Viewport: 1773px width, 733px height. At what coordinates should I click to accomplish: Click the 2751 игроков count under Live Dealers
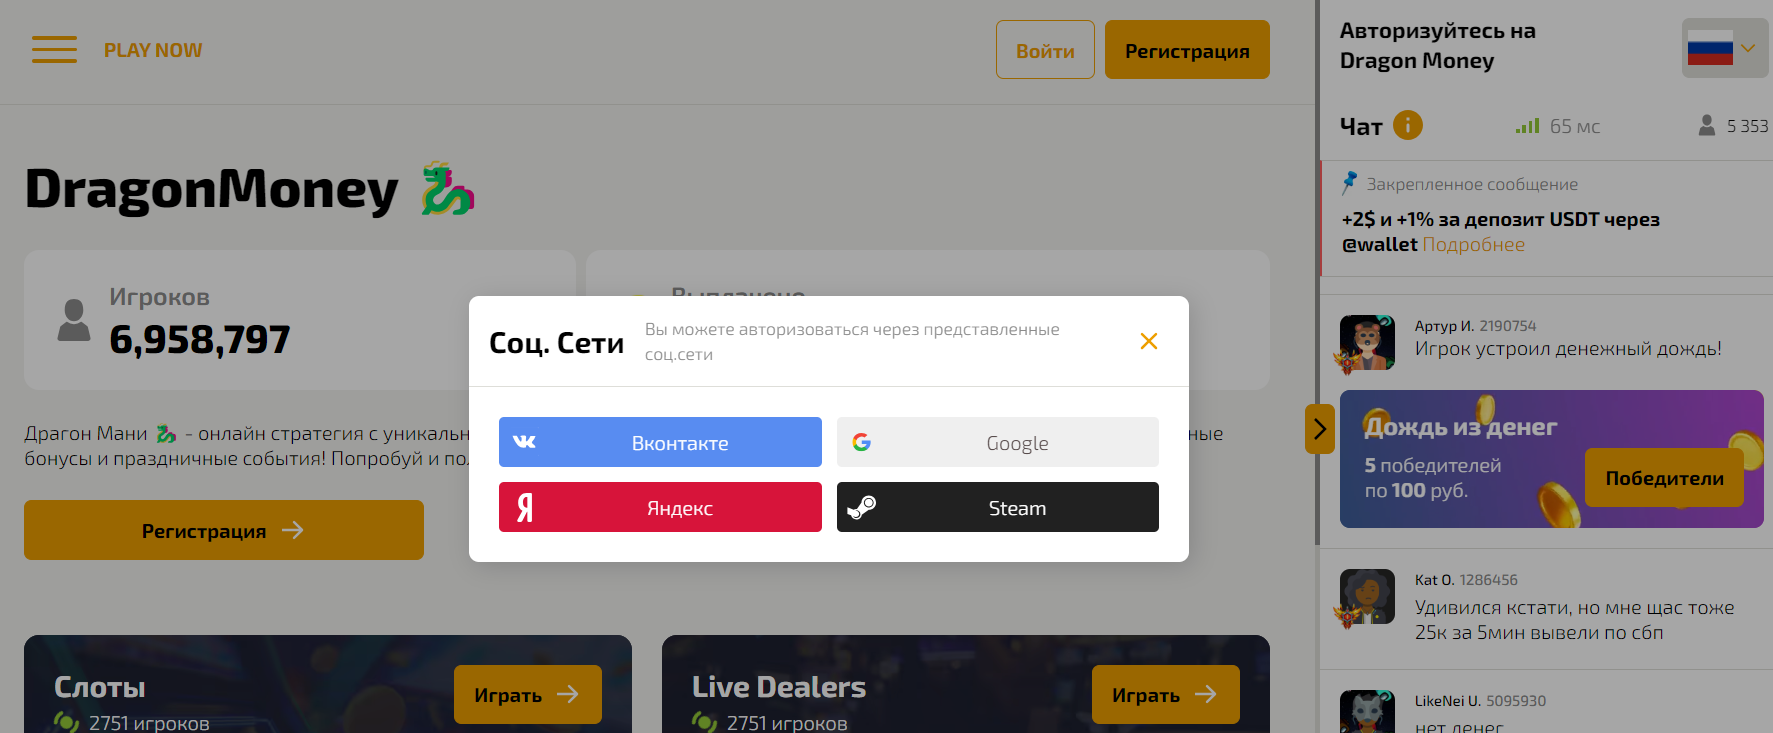pyautogui.click(x=787, y=723)
